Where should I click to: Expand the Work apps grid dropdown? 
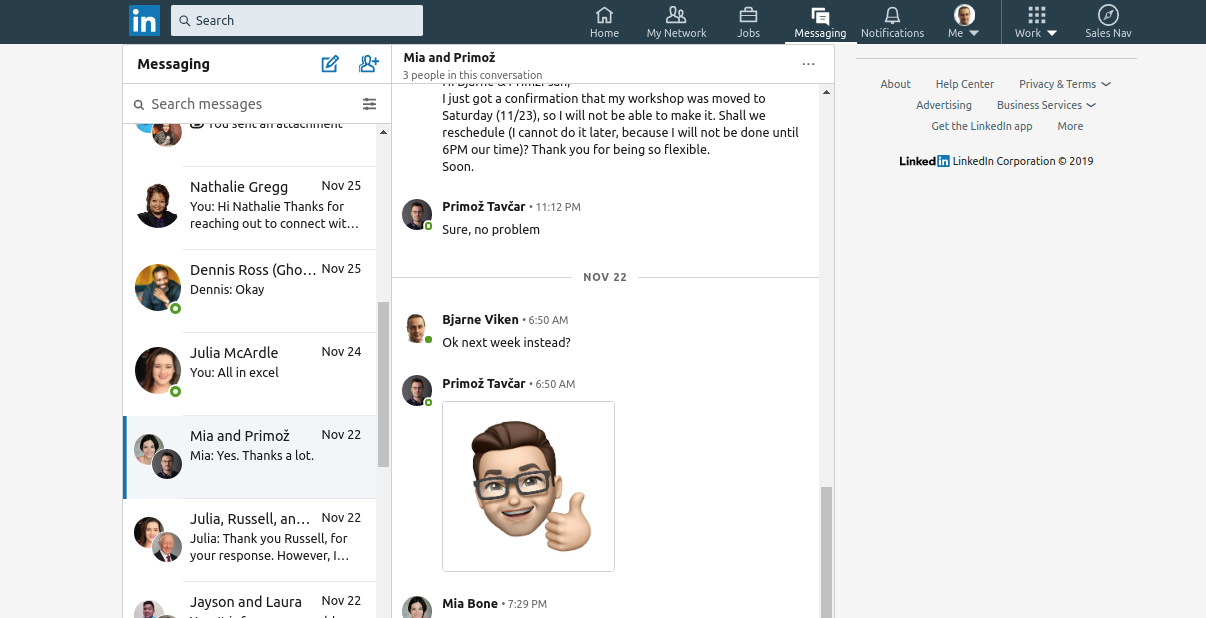tap(1036, 22)
